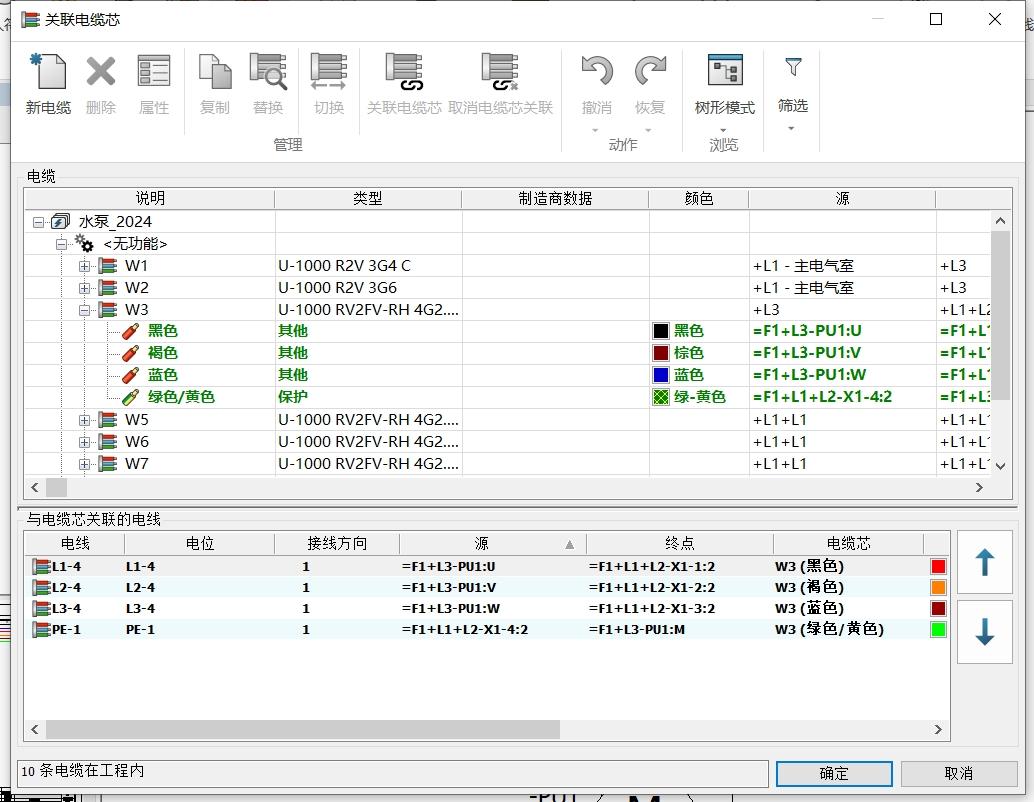Click the 新电缆 (New Cable) icon
This screenshot has width=1034, height=802.
point(48,73)
